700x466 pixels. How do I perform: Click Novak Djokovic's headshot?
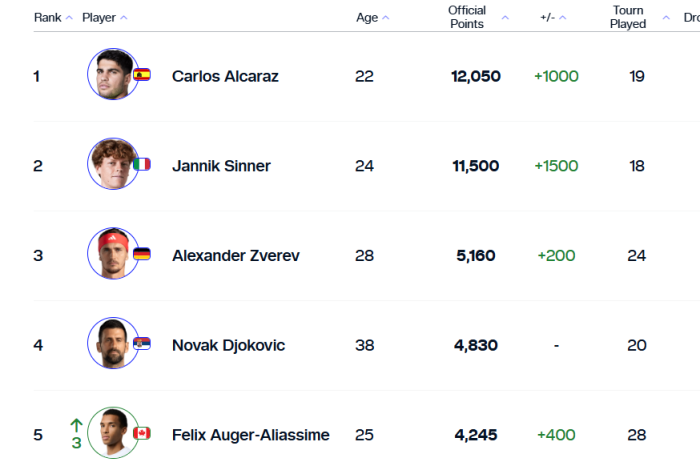[x=112, y=344]
